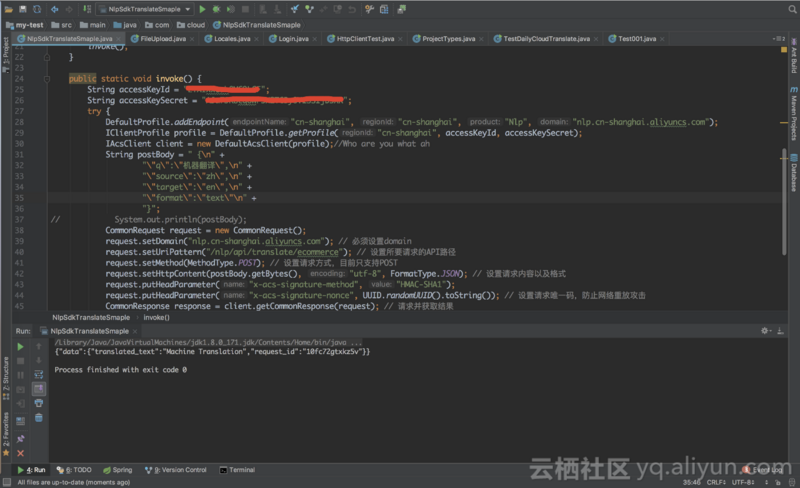Click the Revert undo arrow icon
This screenshot has height=488, width=800.
click(x=352, y=9)
